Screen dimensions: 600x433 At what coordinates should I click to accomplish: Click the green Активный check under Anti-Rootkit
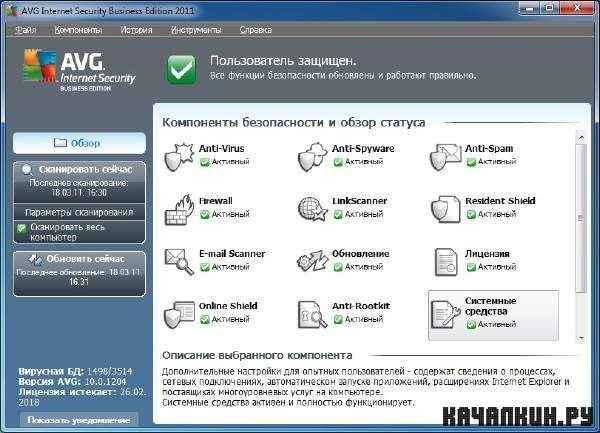pos(338,319)
